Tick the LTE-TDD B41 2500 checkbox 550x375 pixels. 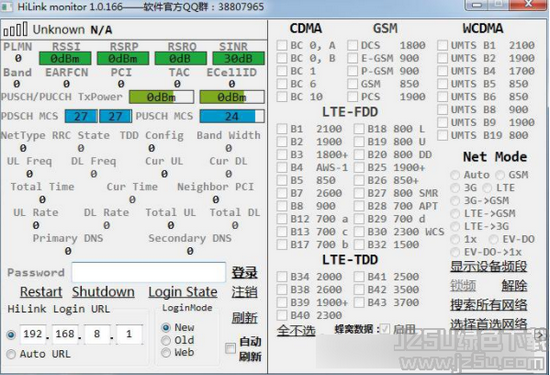click(359, 276)
